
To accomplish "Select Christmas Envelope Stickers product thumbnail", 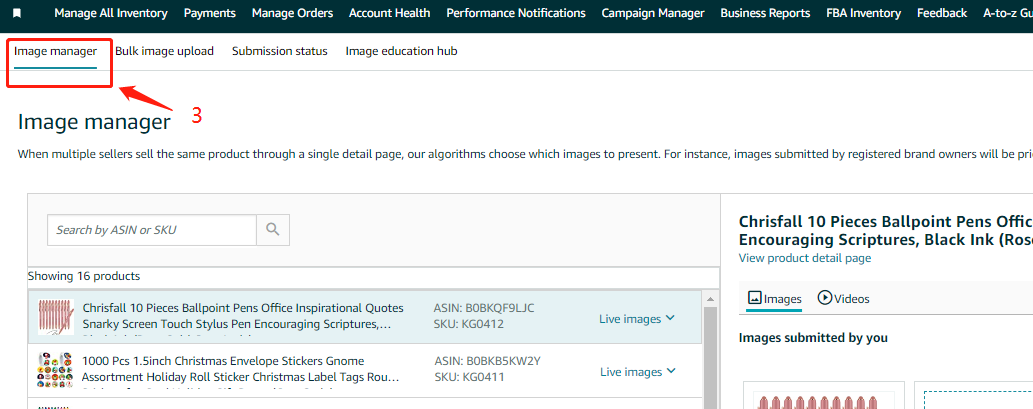I will coord(55,370).
